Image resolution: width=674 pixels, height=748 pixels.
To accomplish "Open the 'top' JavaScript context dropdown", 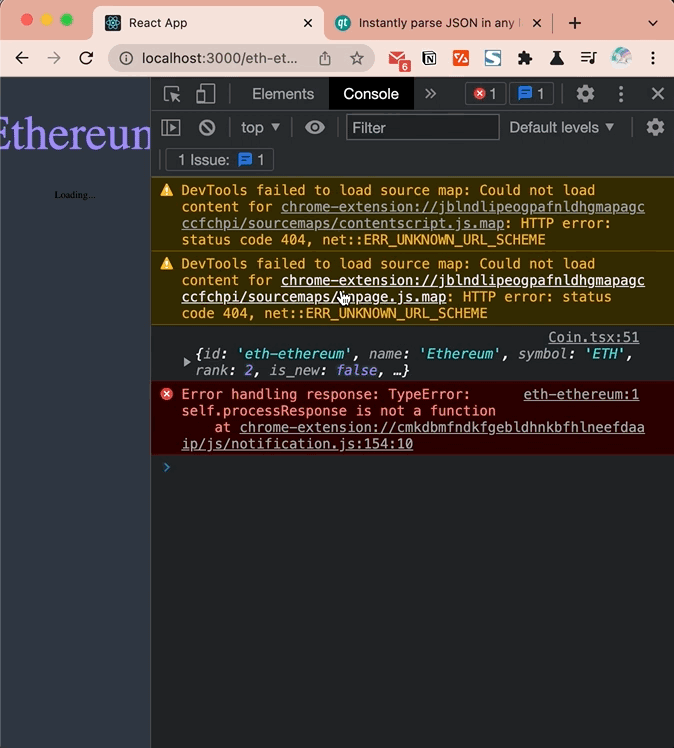I will [x=260, y=127].
